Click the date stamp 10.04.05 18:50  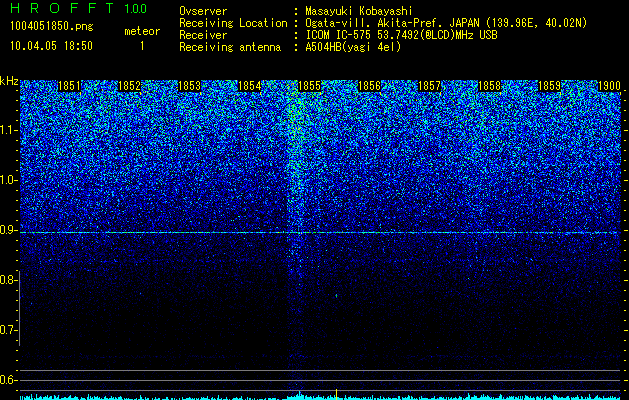click(51, 46)
